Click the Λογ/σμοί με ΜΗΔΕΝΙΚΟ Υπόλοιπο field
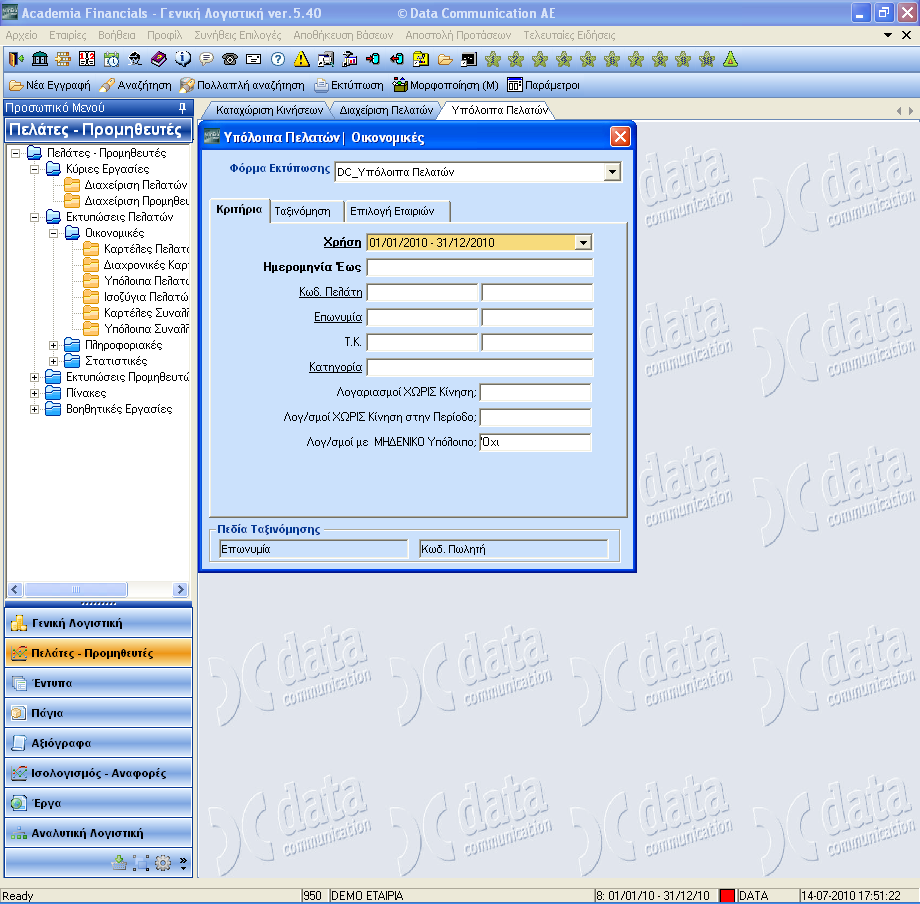Viewport: 920px width, 904px height. [x=535, y=442]
